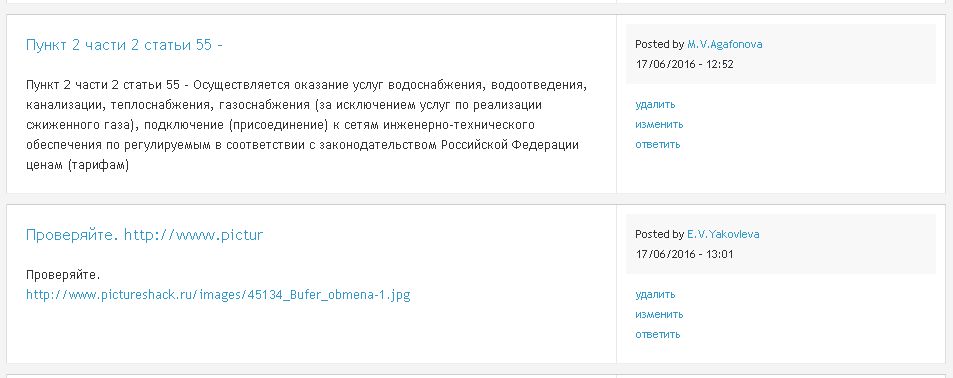Reply to M.V.Agafonova's post via "ответить"
The width and height of the screenshot is (953, 378).
point(658,145)
